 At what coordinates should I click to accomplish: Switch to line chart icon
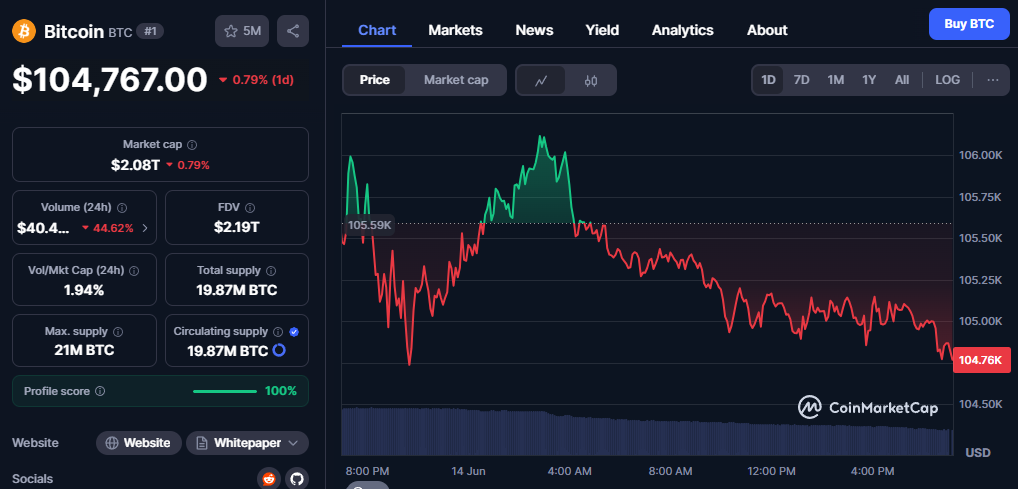click(541, 81)
